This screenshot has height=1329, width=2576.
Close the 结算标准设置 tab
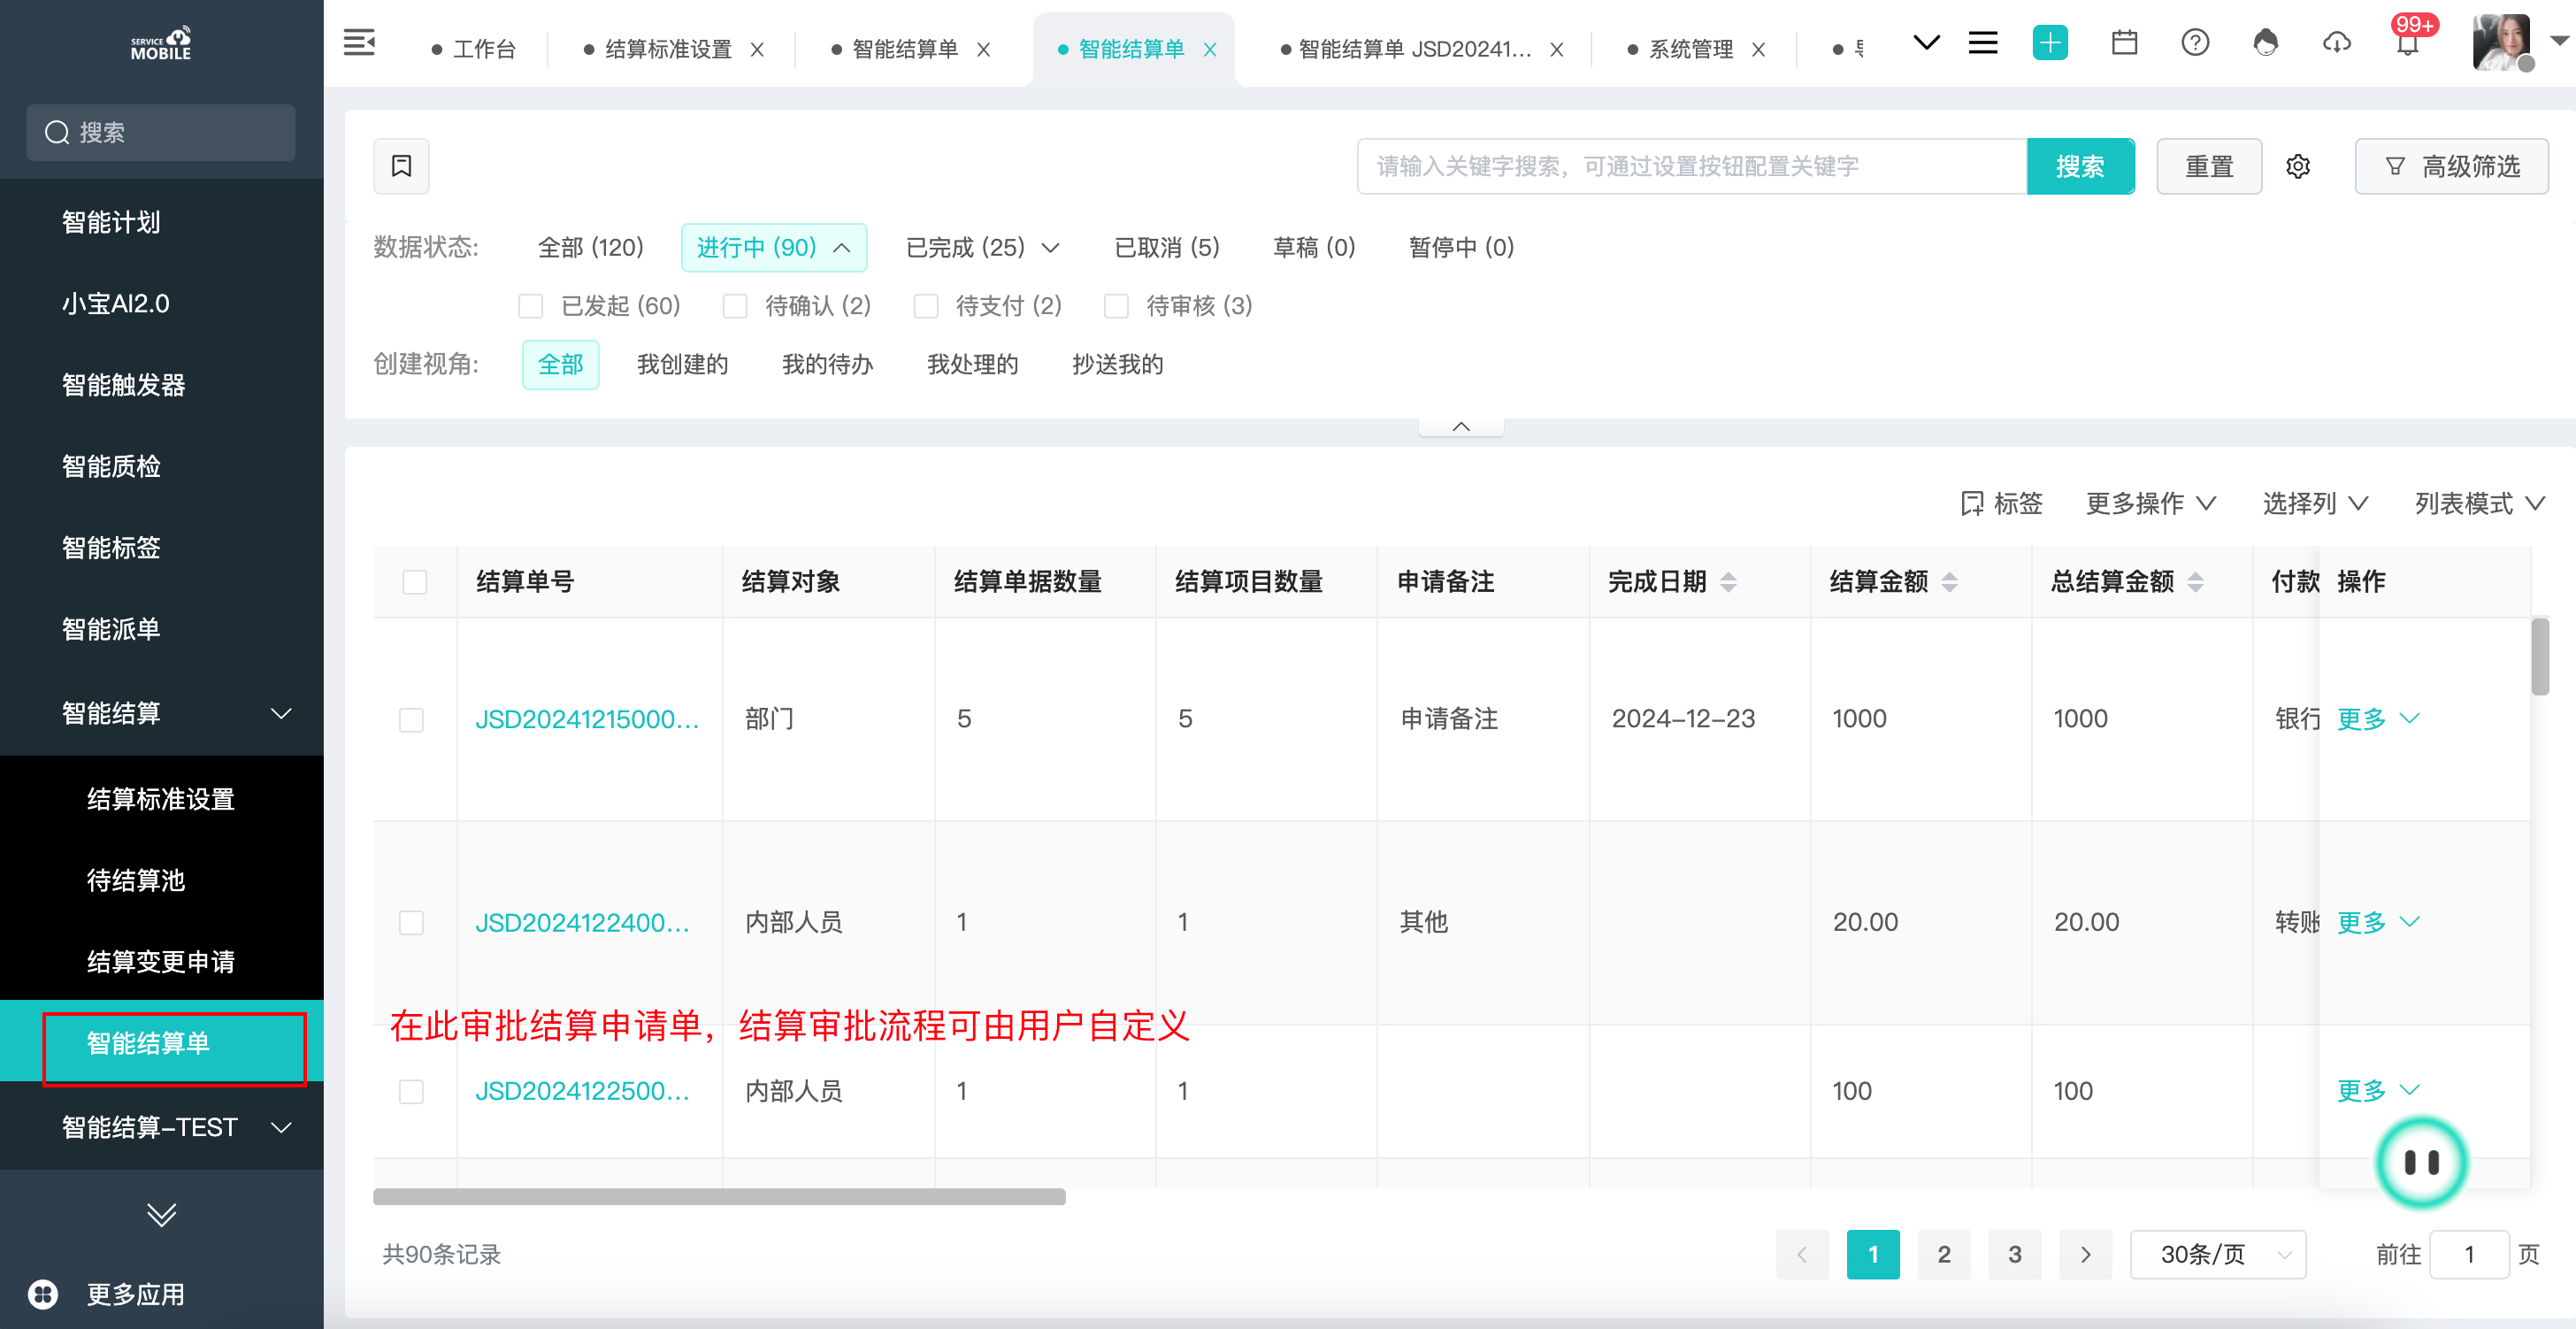(757, 49)
